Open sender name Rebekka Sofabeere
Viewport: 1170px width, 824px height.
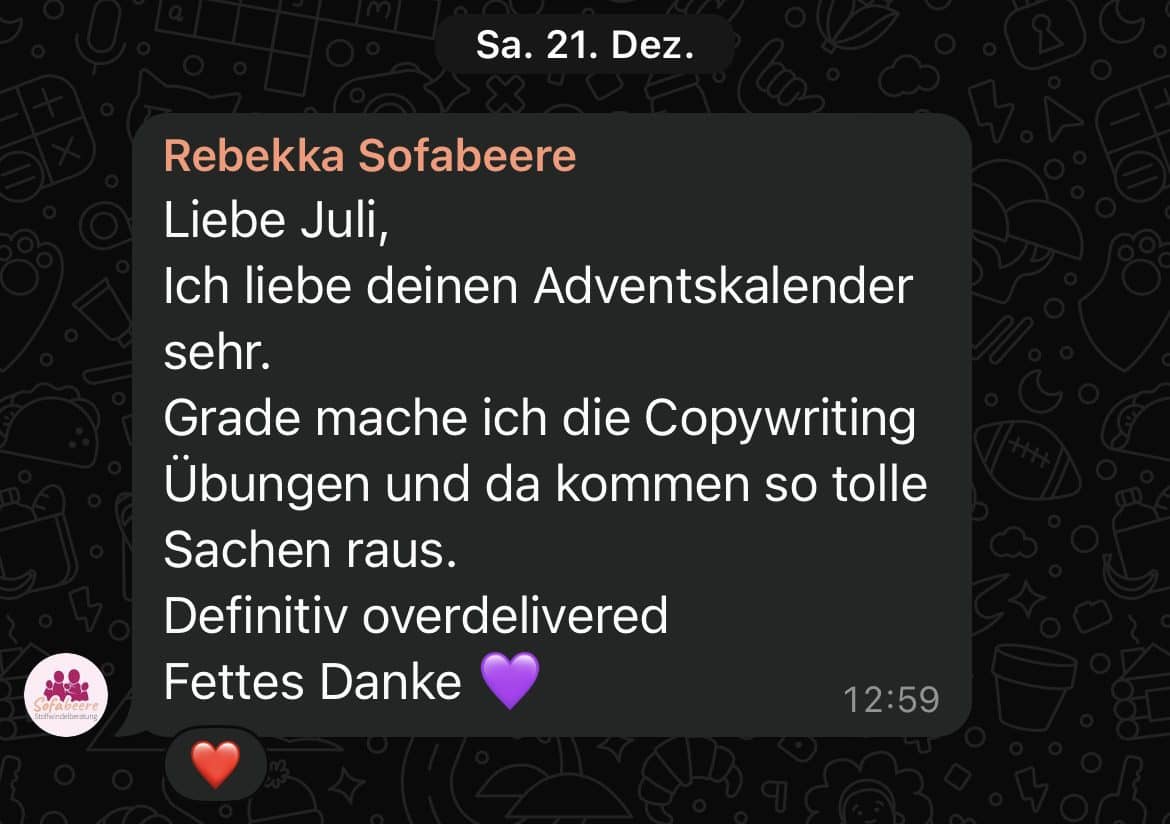tap(370, 155)
